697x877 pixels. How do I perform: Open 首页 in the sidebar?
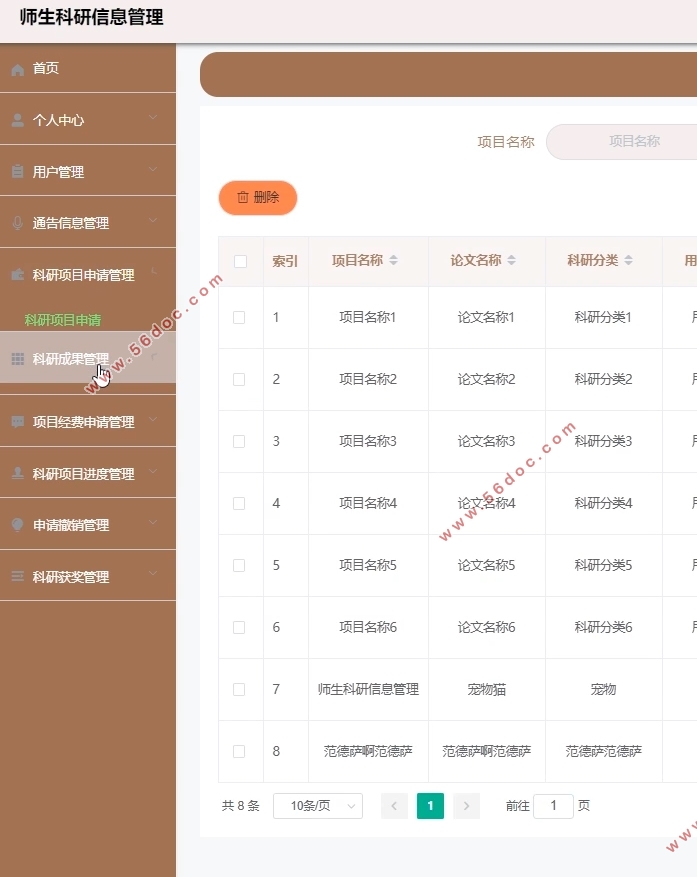pos(88,68)
